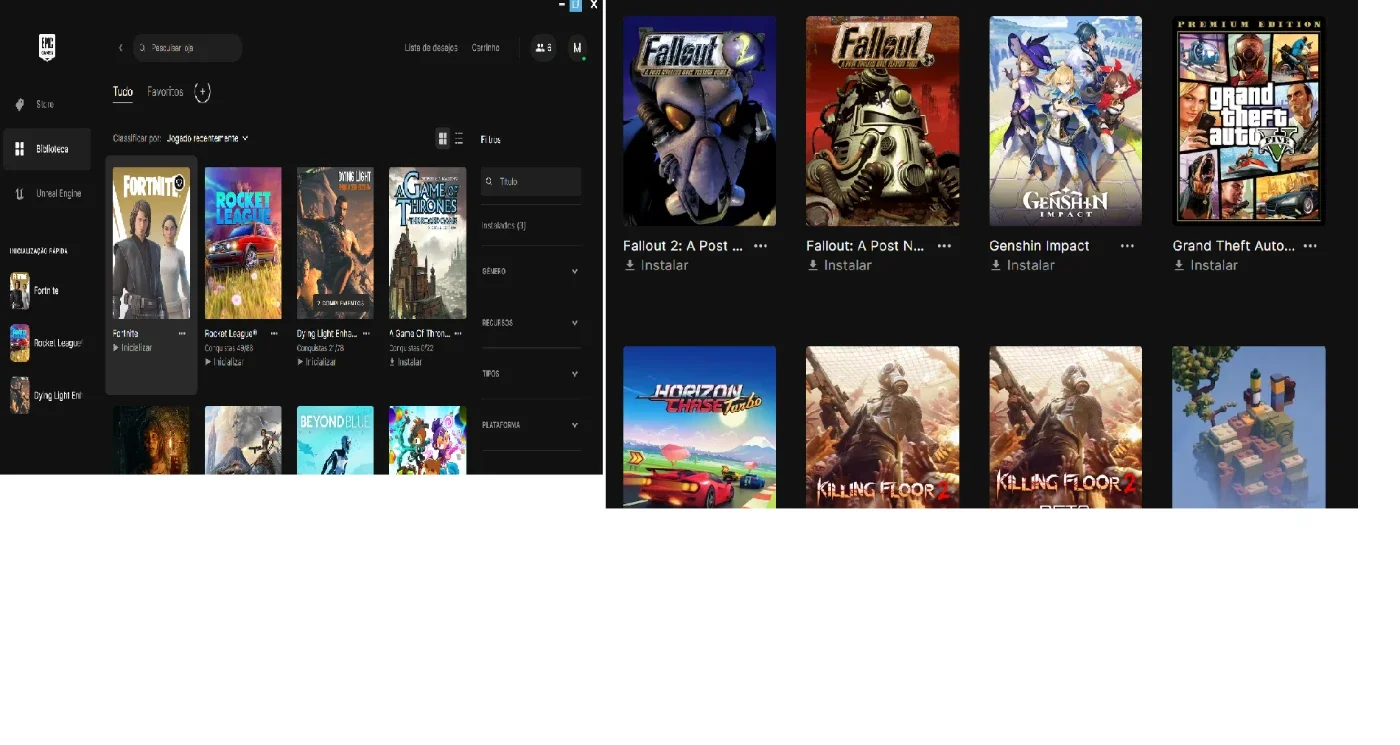Switch to the Tudo tab
Screen dimensions: 1400x745
tap(123, 92)
